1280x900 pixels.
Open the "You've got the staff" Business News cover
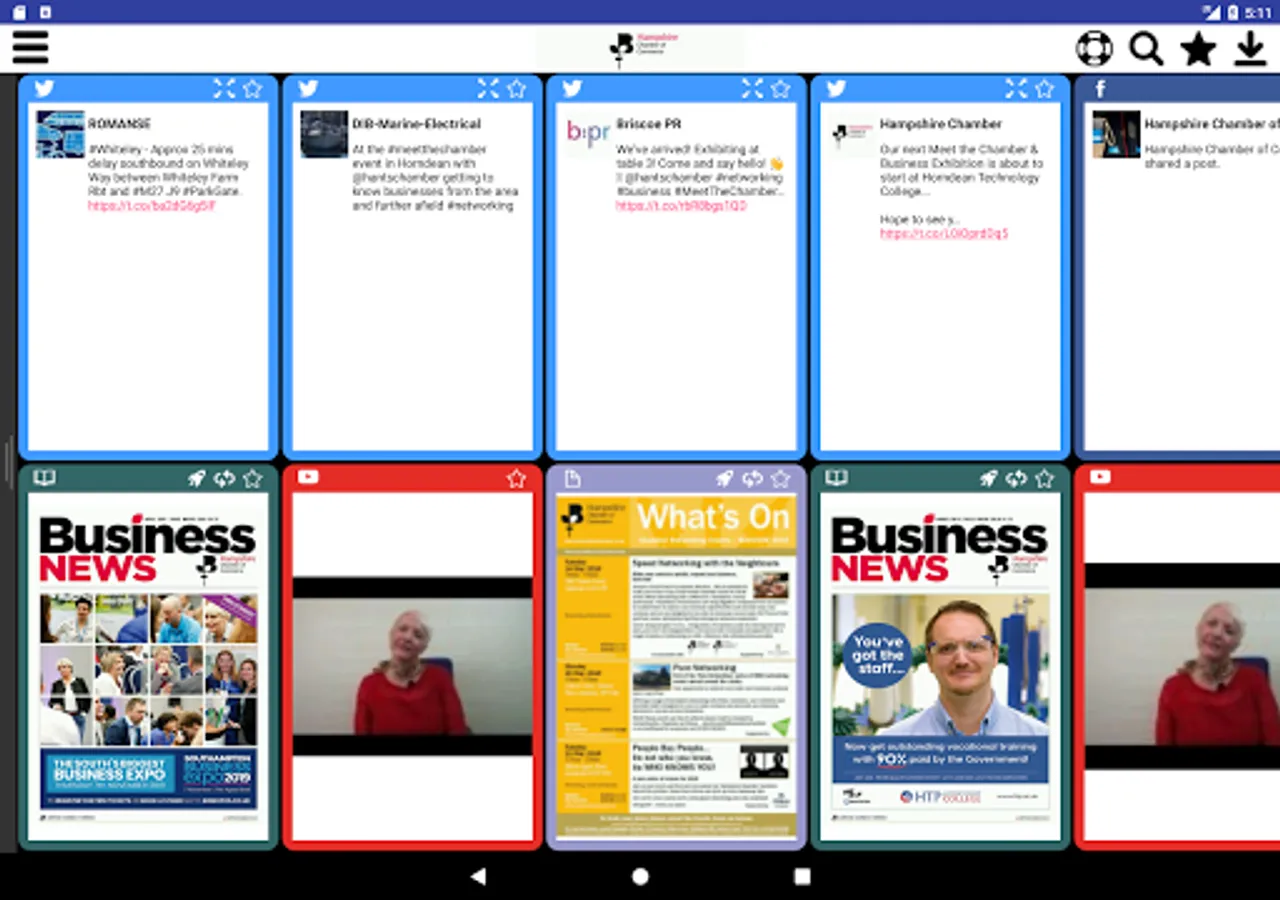[x=940, y=666]
